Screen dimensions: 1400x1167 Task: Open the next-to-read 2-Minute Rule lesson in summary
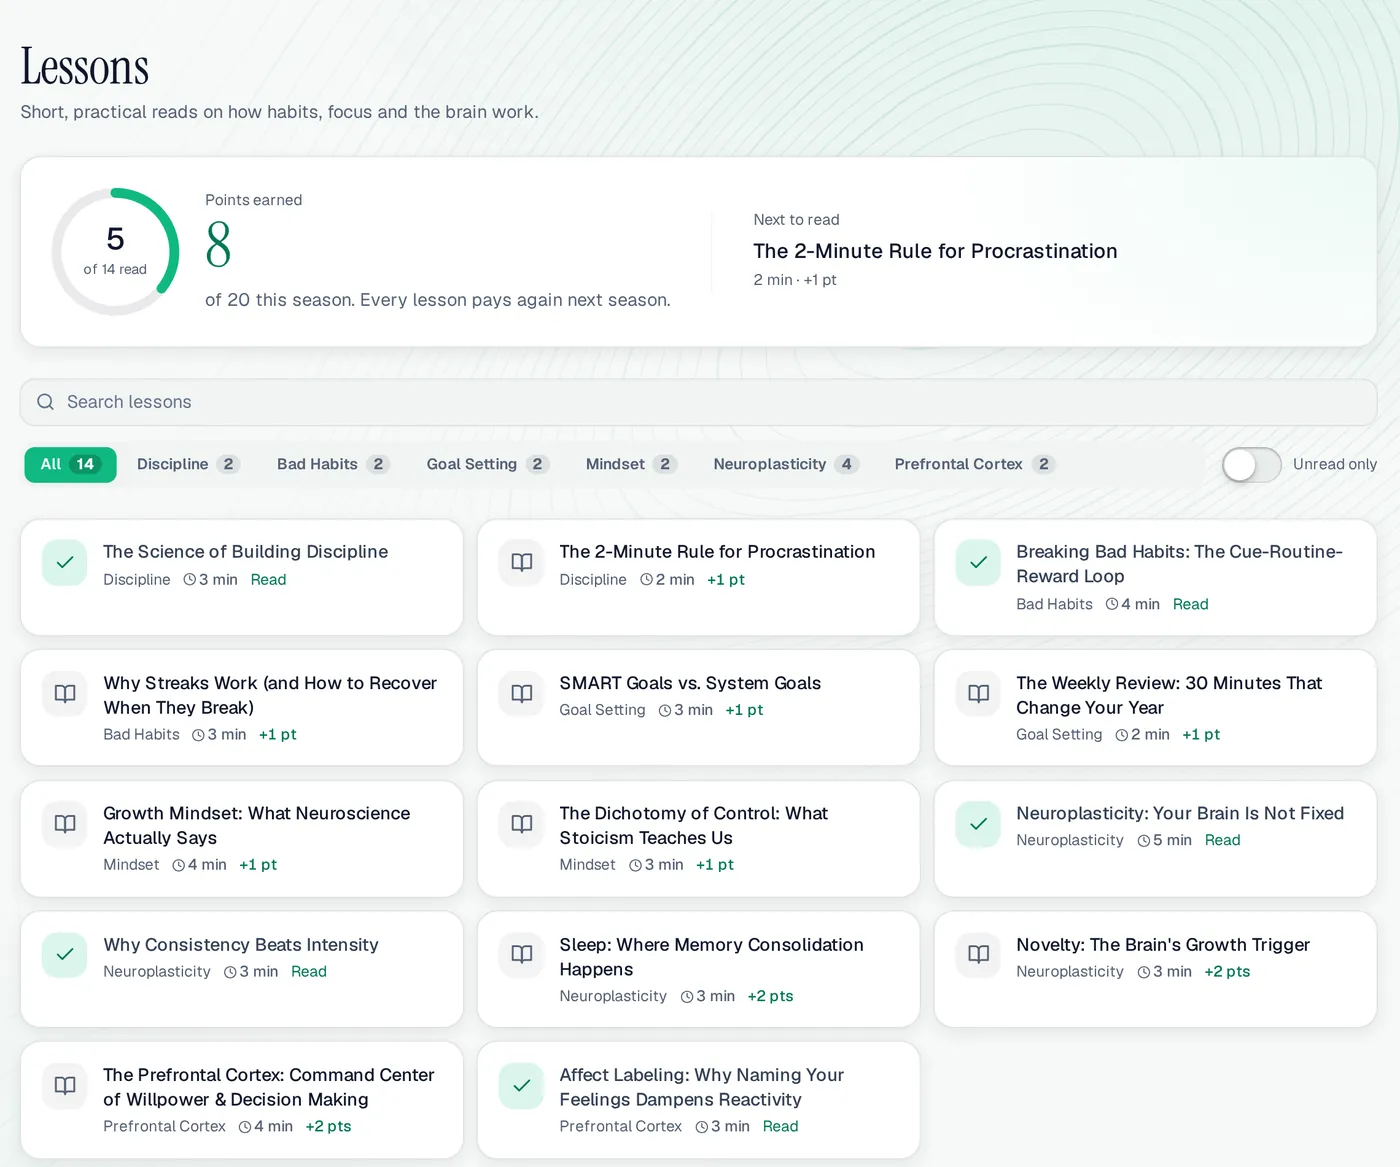(x=935, y=251)
